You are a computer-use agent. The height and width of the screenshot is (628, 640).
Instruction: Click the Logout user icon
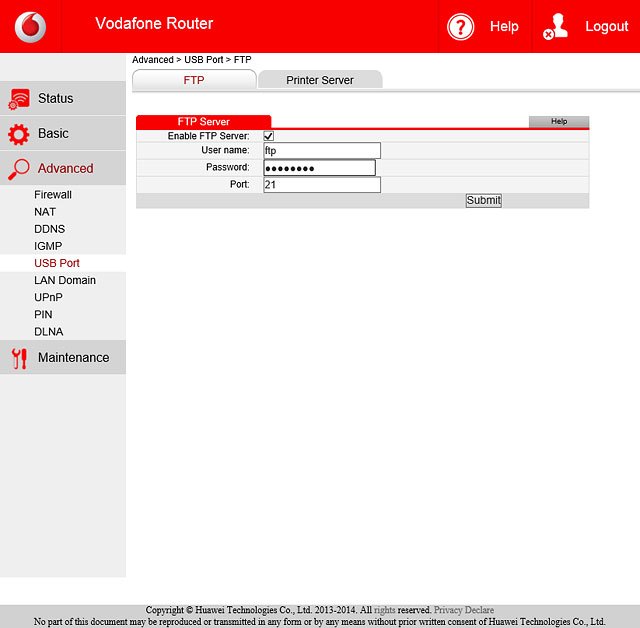click(x=555, y=27)
